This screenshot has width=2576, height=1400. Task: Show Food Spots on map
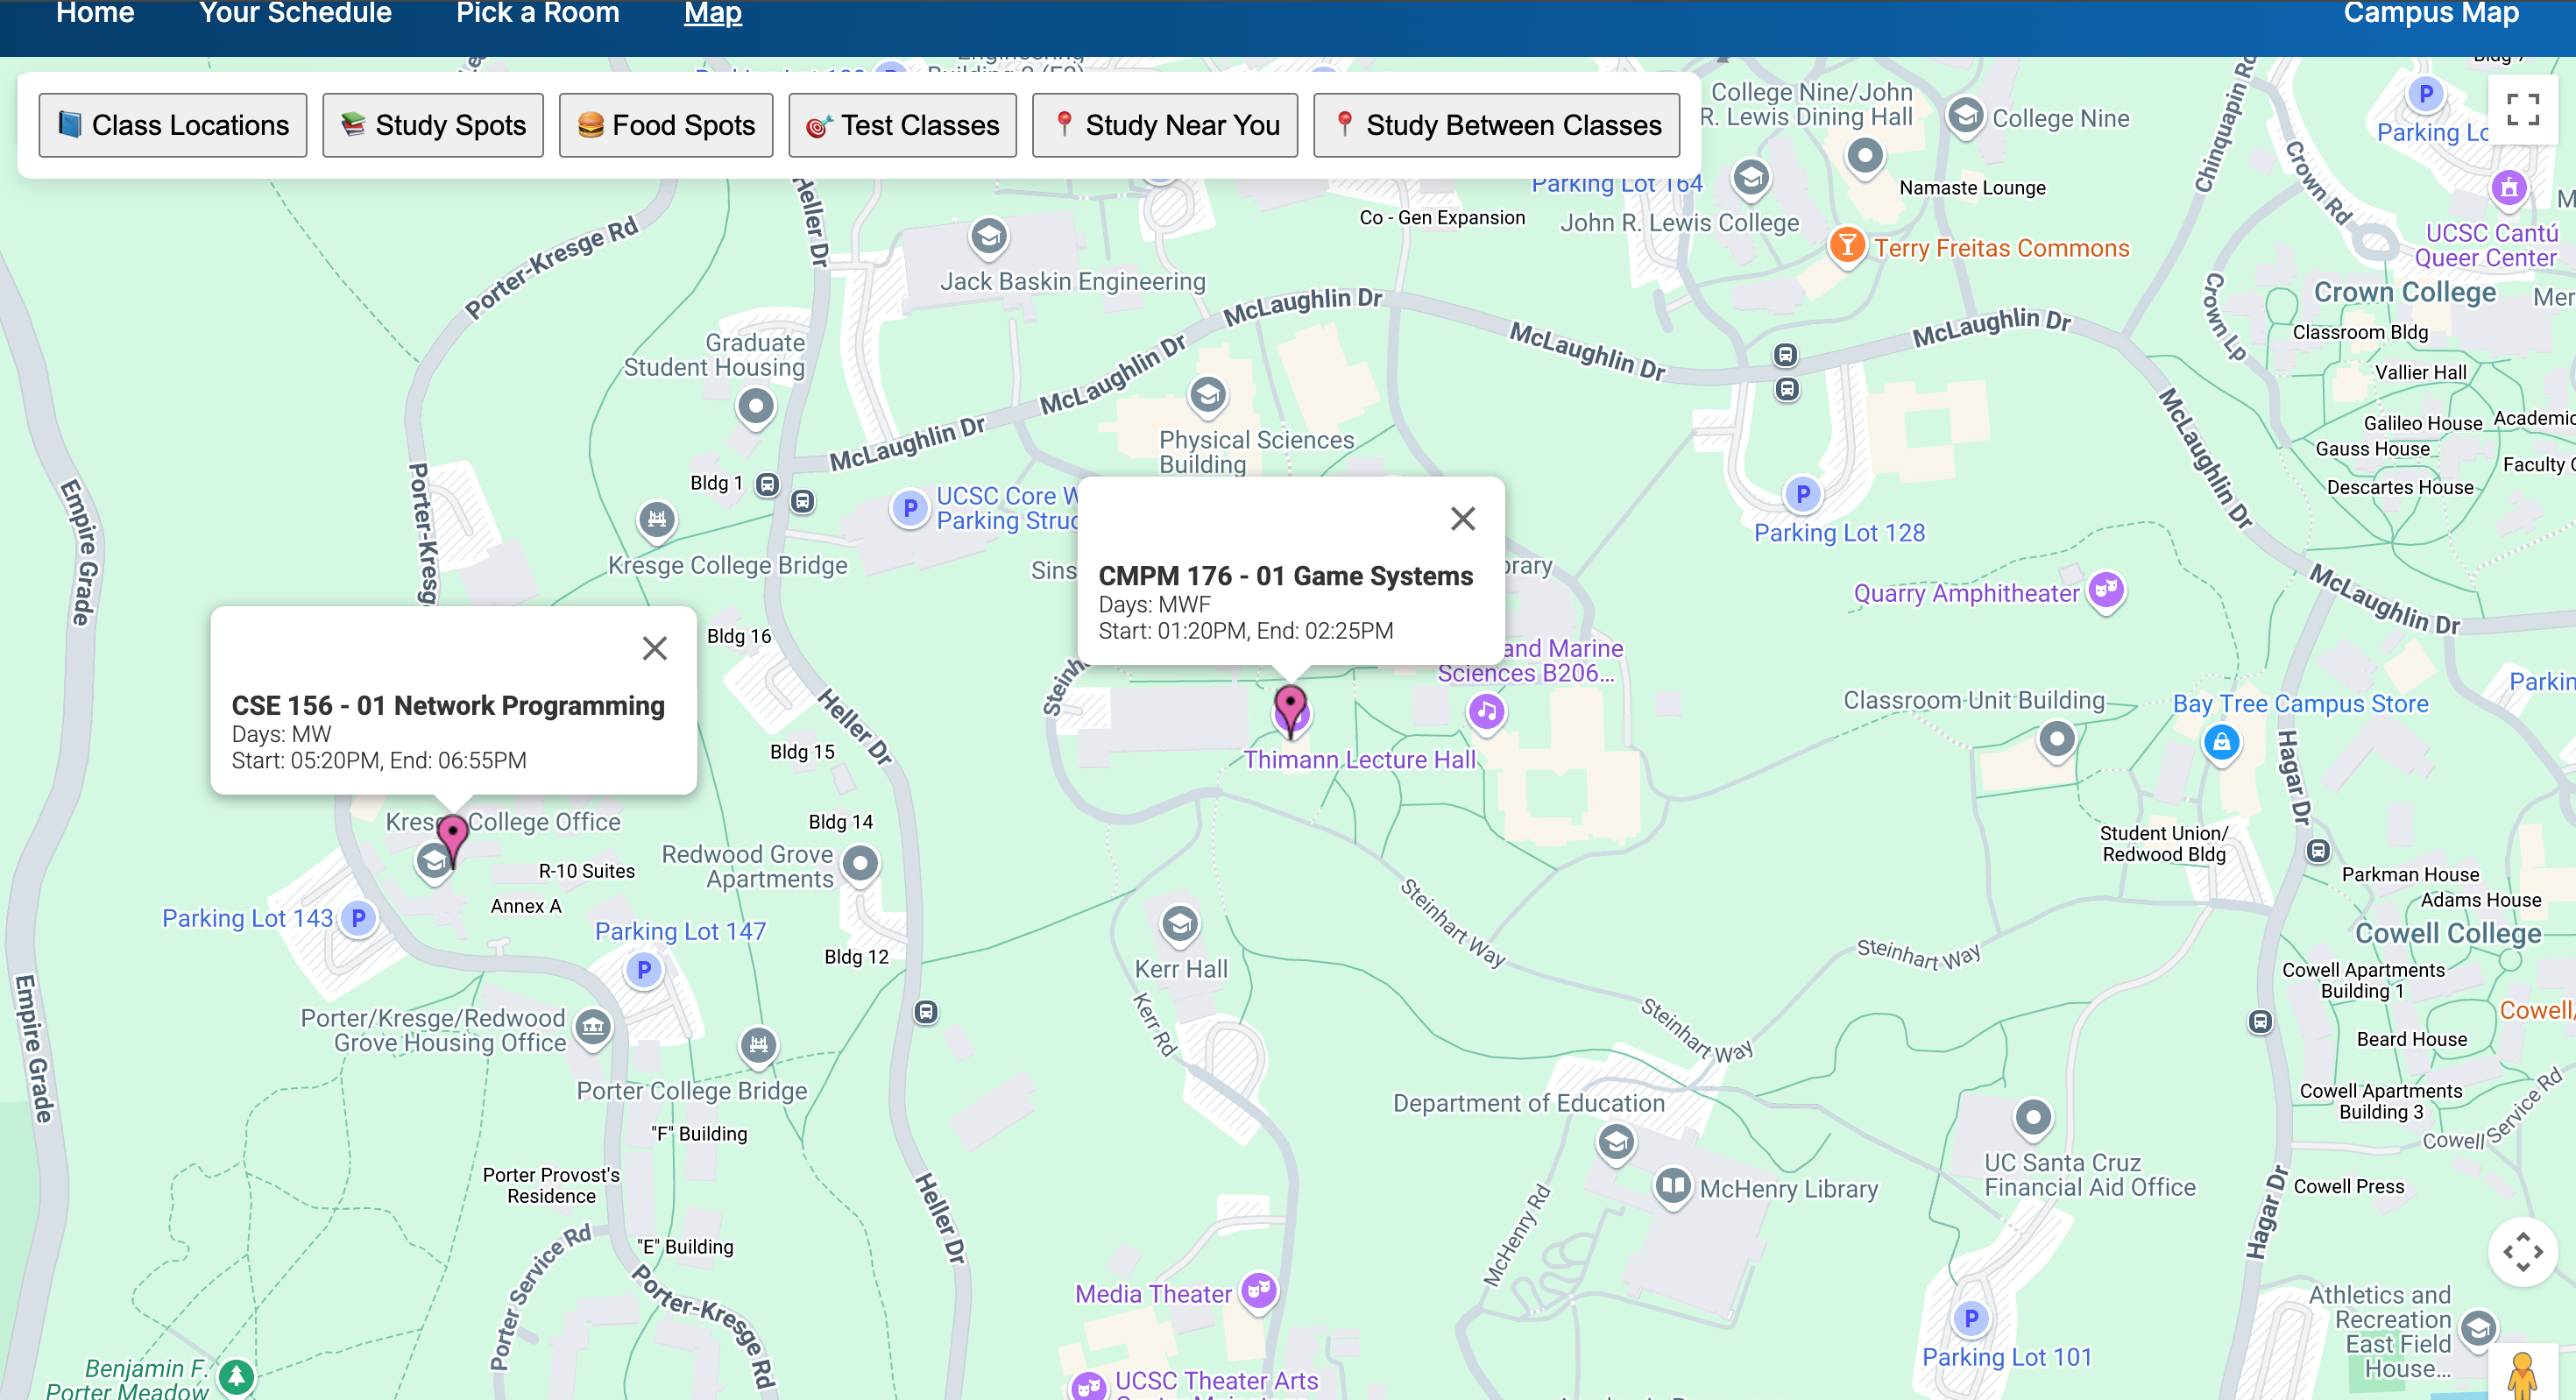click(665, 125)
